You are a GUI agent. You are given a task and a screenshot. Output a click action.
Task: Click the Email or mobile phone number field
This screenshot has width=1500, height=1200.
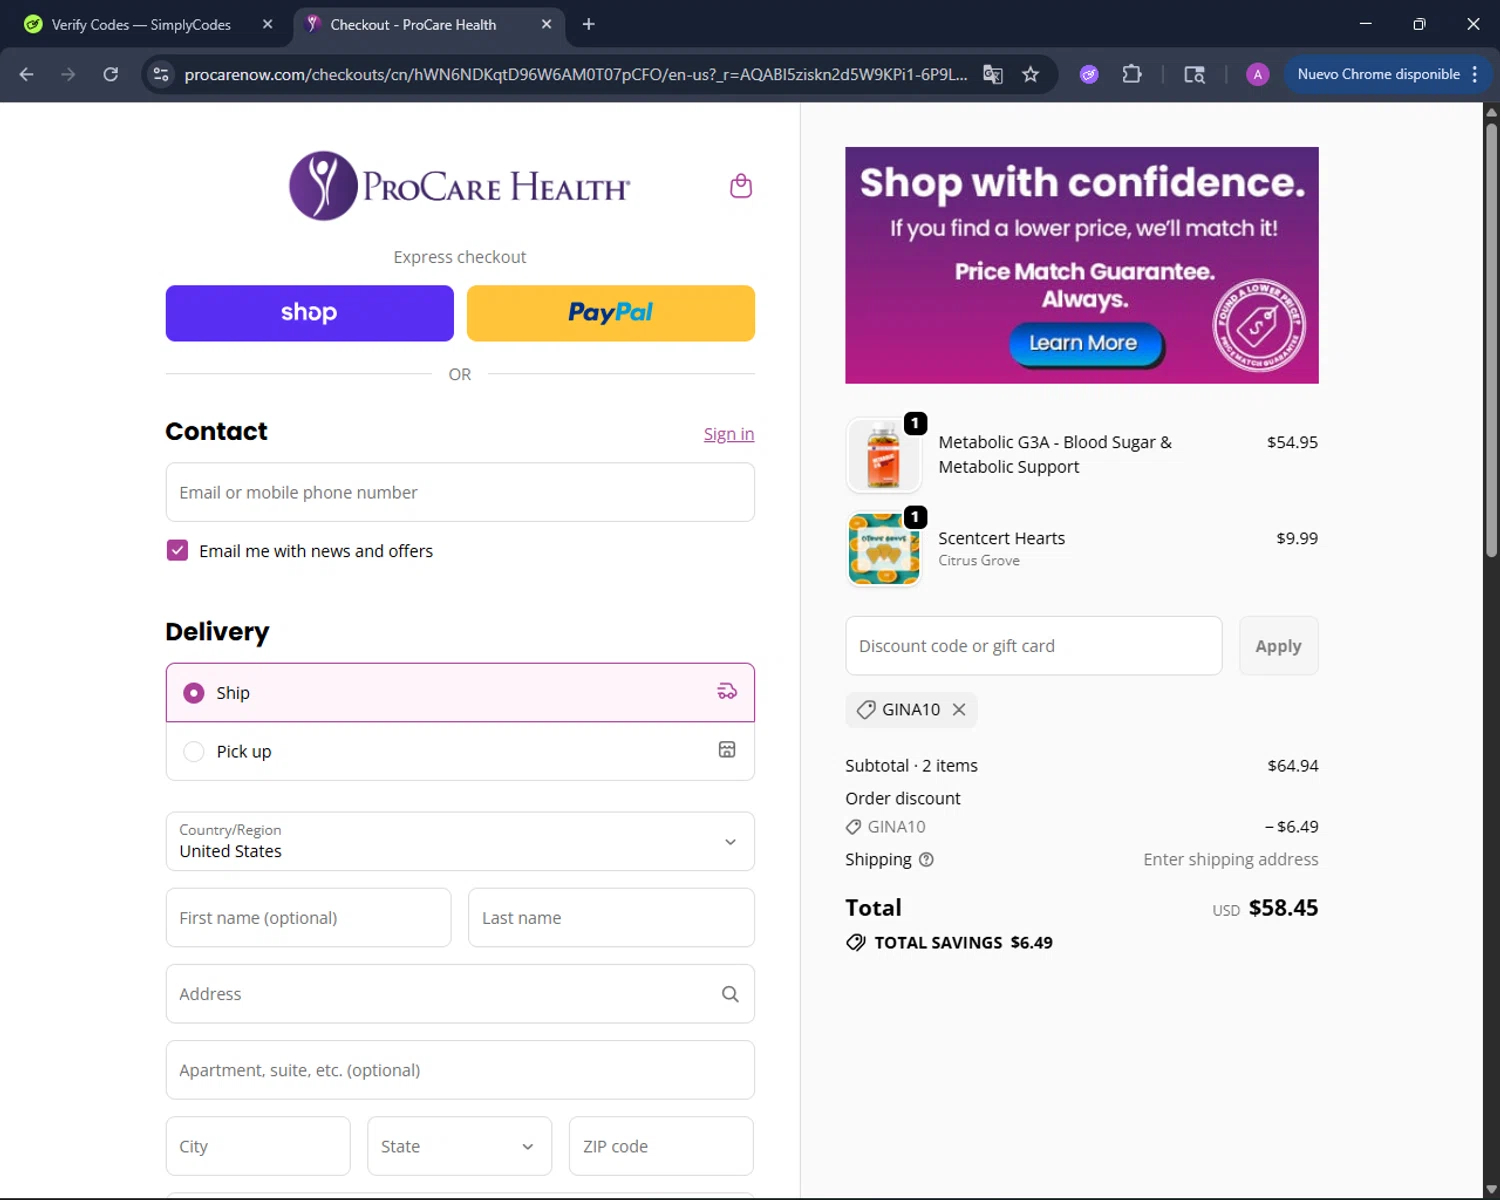coord(460,492)
